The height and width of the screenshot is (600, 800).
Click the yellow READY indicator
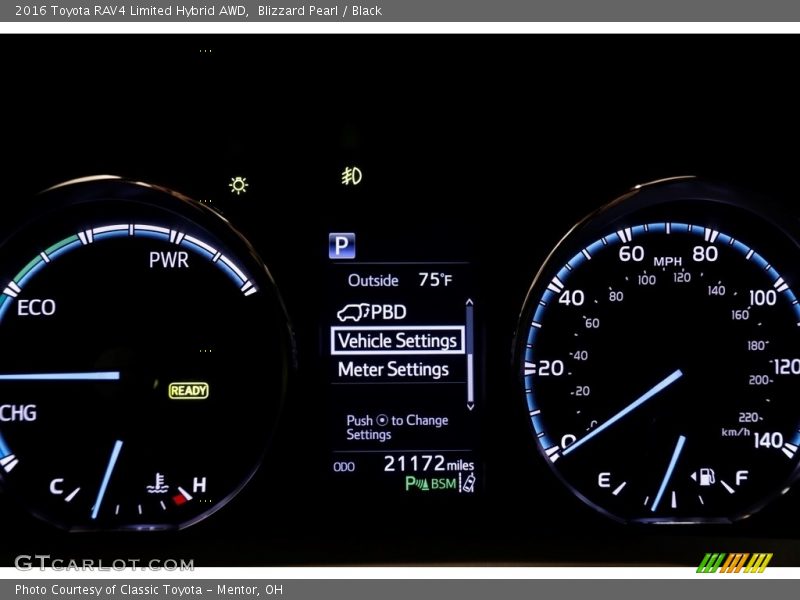(188, 391)
